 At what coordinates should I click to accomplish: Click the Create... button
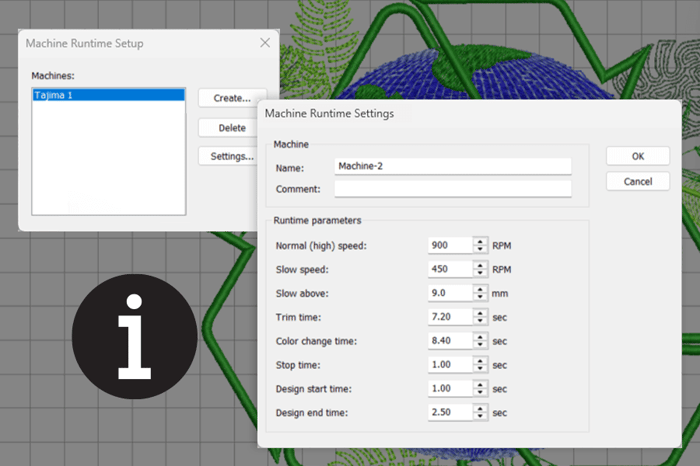pos(231,98)
